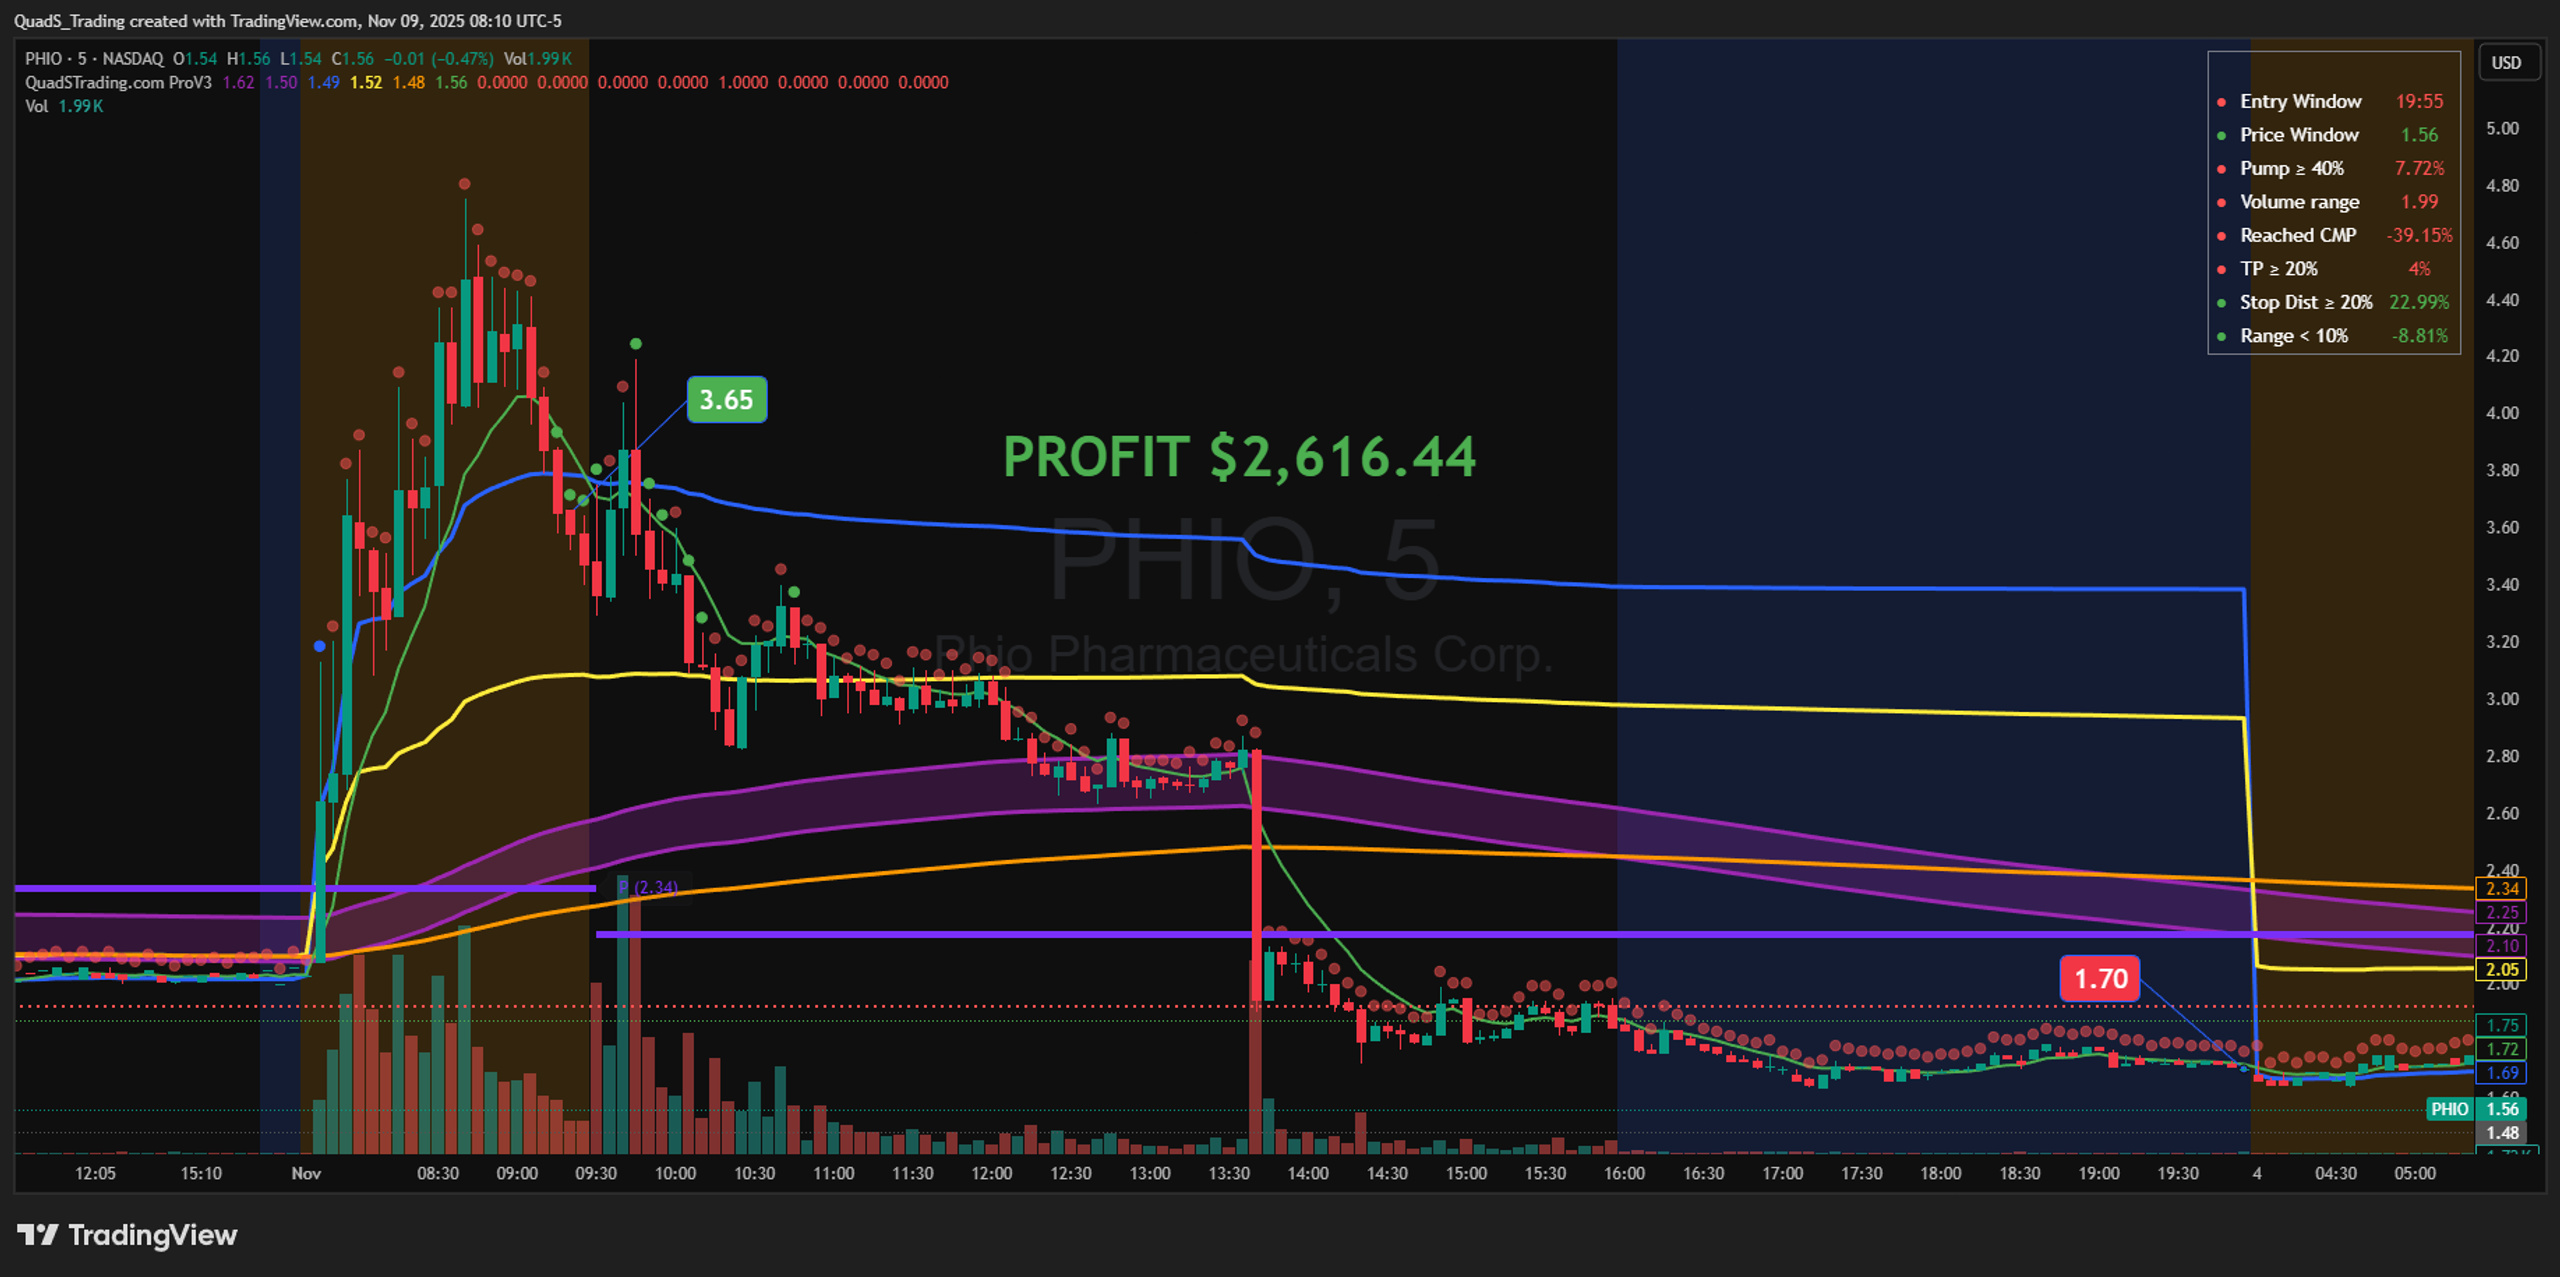Select the P (2.34) pivot line label

pos(648,888)
